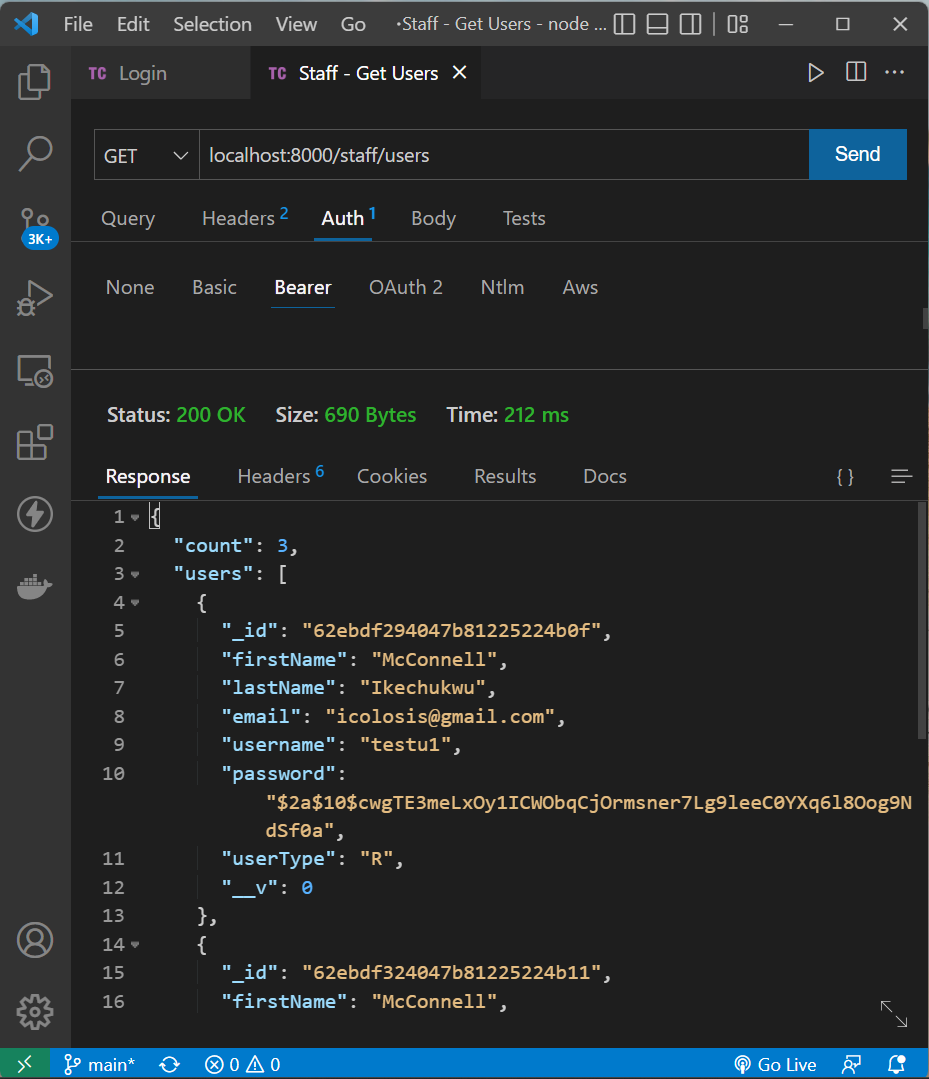Screen dimensions: 929x1079
Task: Click the "icolosis@gmail.com" email value
Action: tap(440, 717)
